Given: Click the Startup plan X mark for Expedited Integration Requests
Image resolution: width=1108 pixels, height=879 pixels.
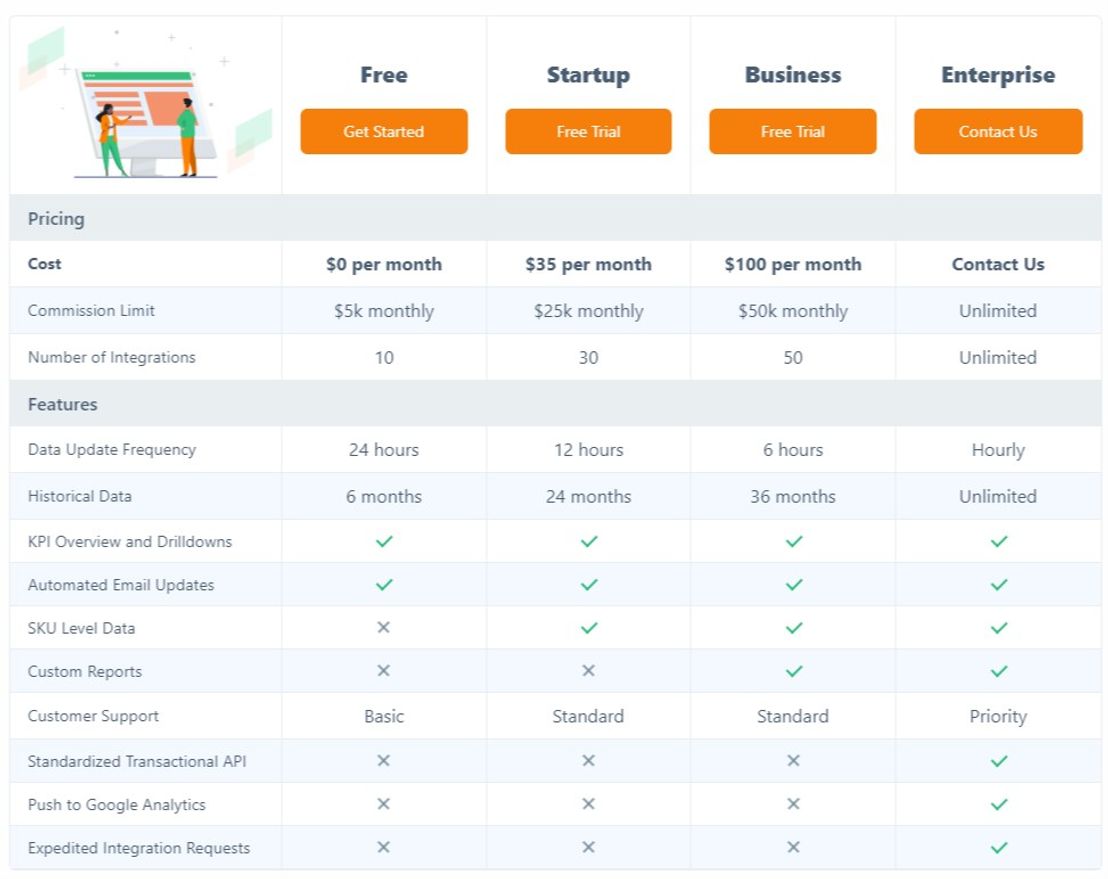Looking at the screenshot, I should click(x=588, y=846).
